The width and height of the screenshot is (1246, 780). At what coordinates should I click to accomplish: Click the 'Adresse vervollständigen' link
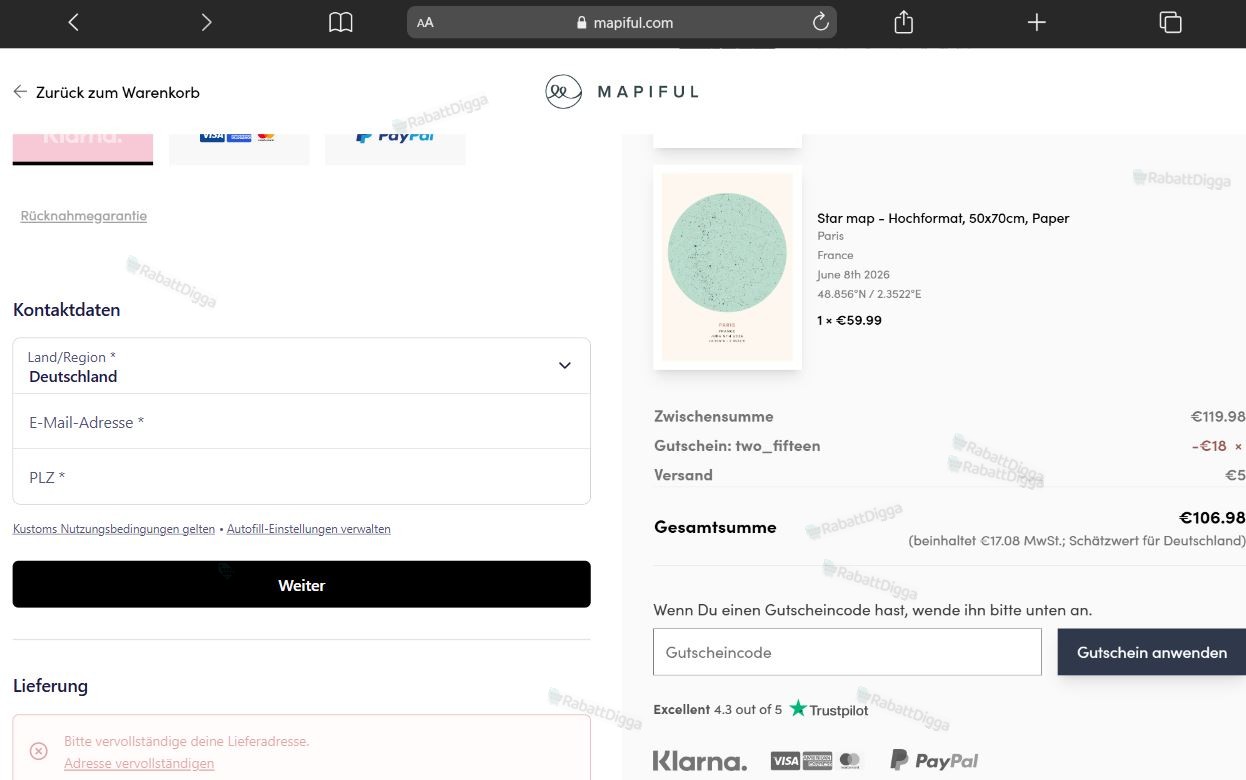pyautogui.click(x=139, y=763)
